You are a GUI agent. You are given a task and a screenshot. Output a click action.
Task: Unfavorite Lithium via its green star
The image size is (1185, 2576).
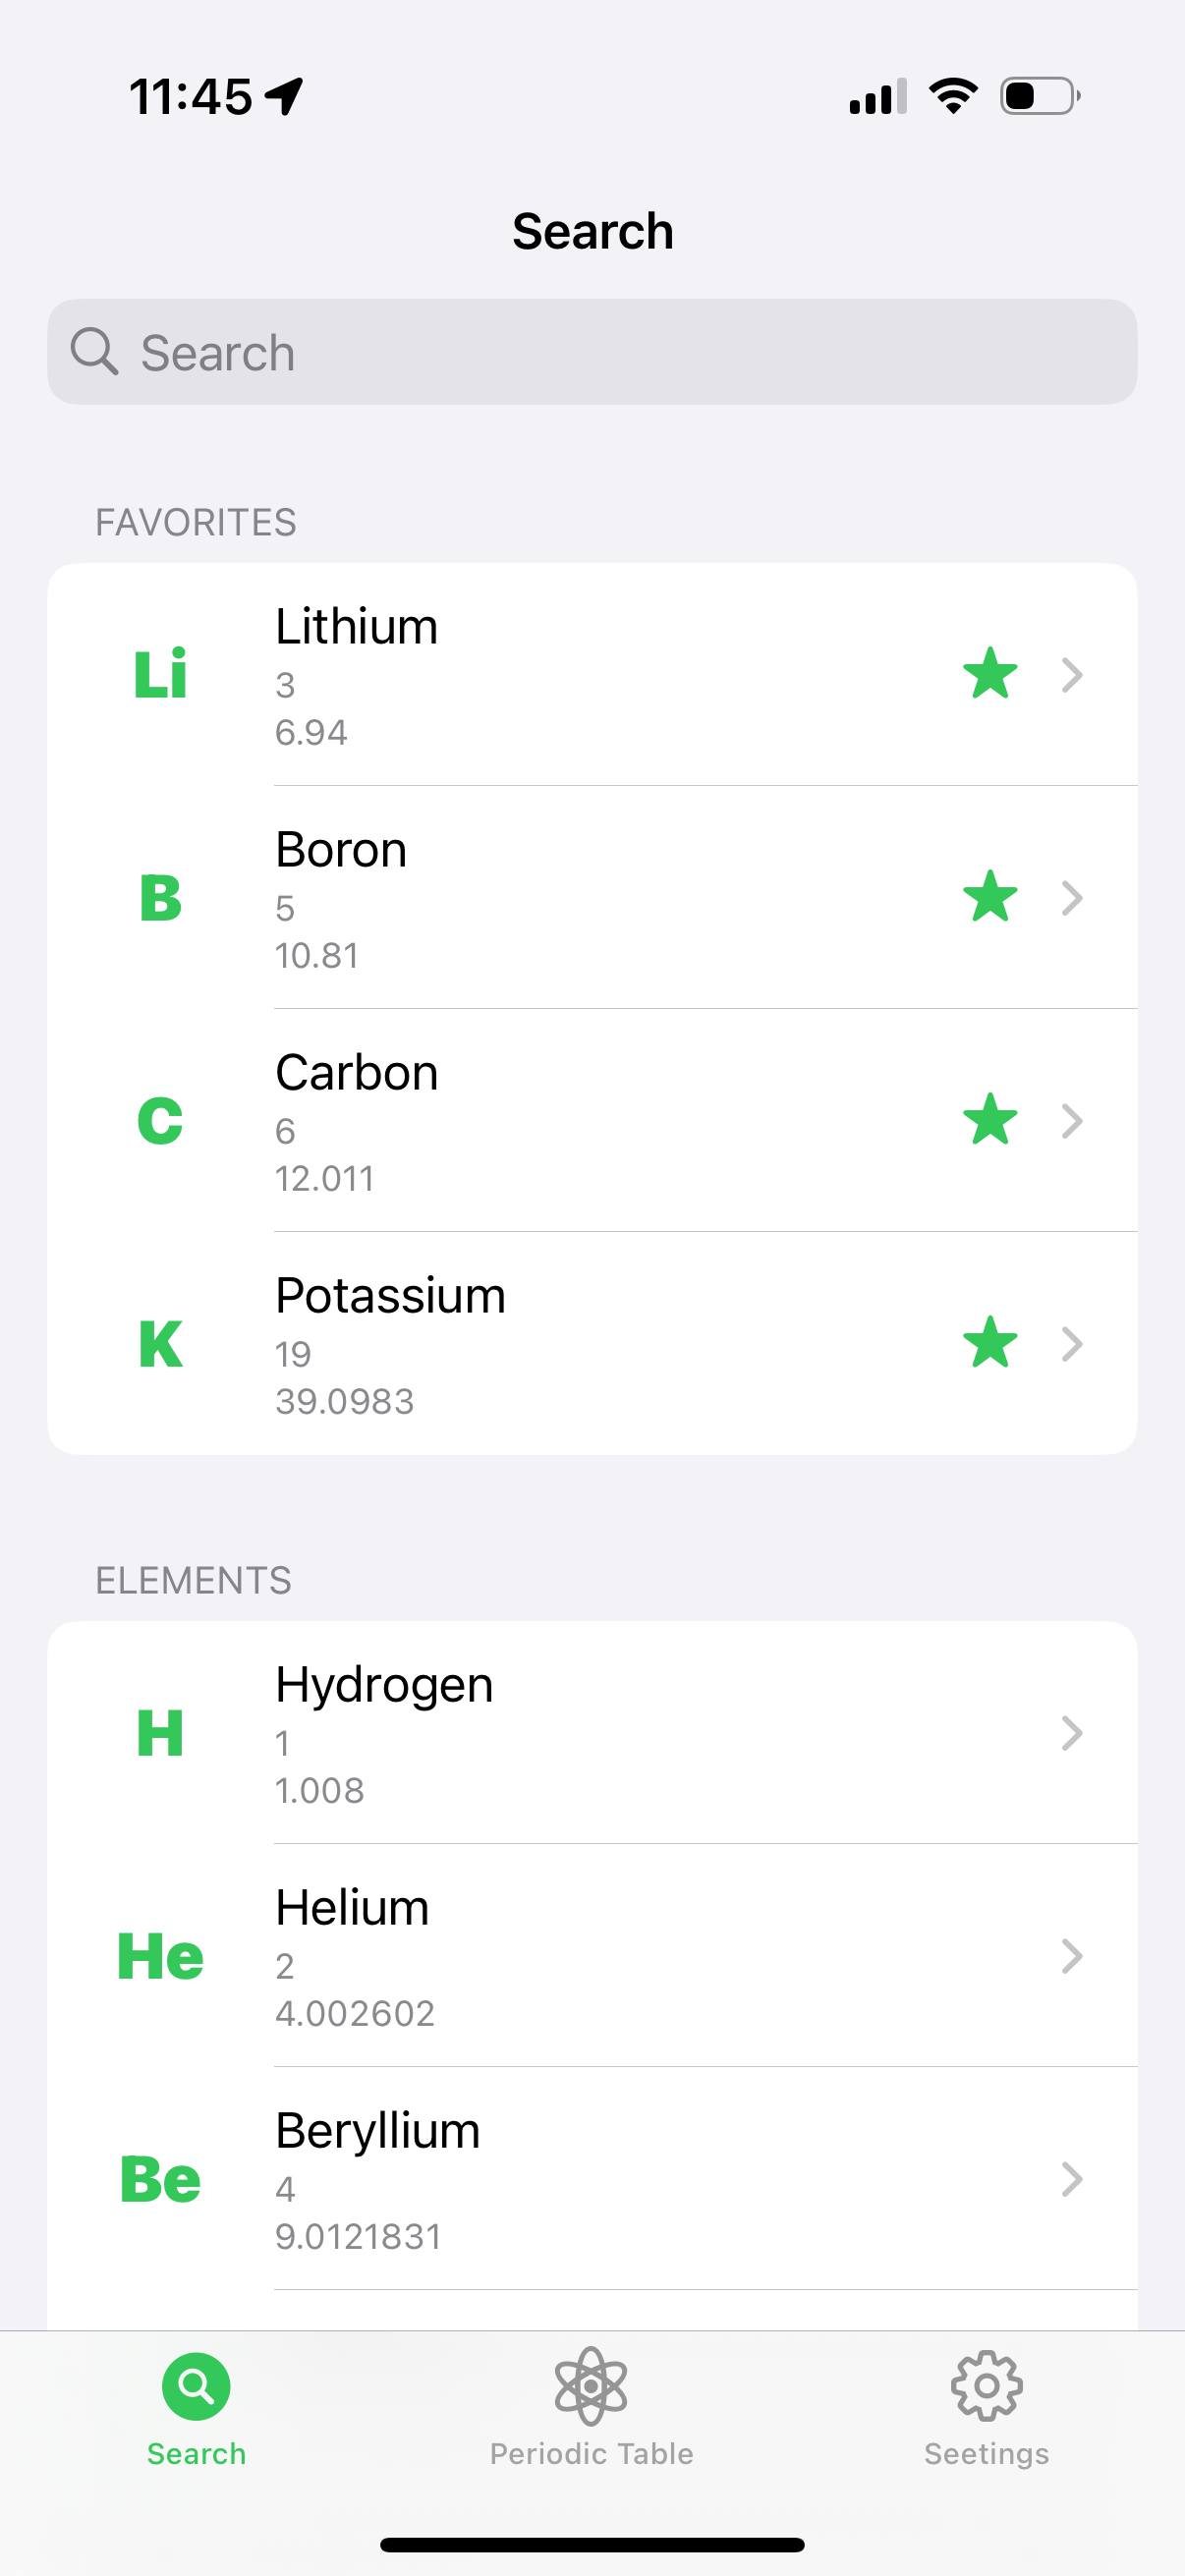[x=990, y=673]
